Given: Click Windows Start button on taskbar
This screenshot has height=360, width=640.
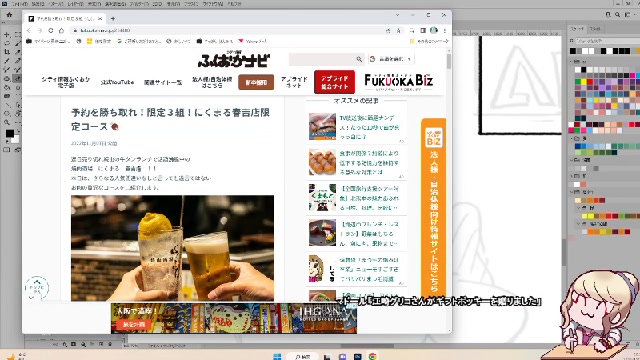Looking at the screenshot, I should point(277,356).
